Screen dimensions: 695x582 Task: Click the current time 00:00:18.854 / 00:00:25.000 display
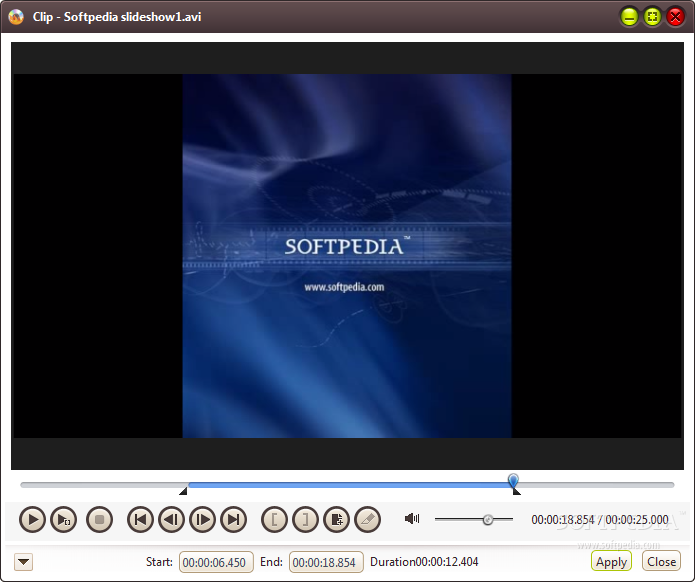600,520
